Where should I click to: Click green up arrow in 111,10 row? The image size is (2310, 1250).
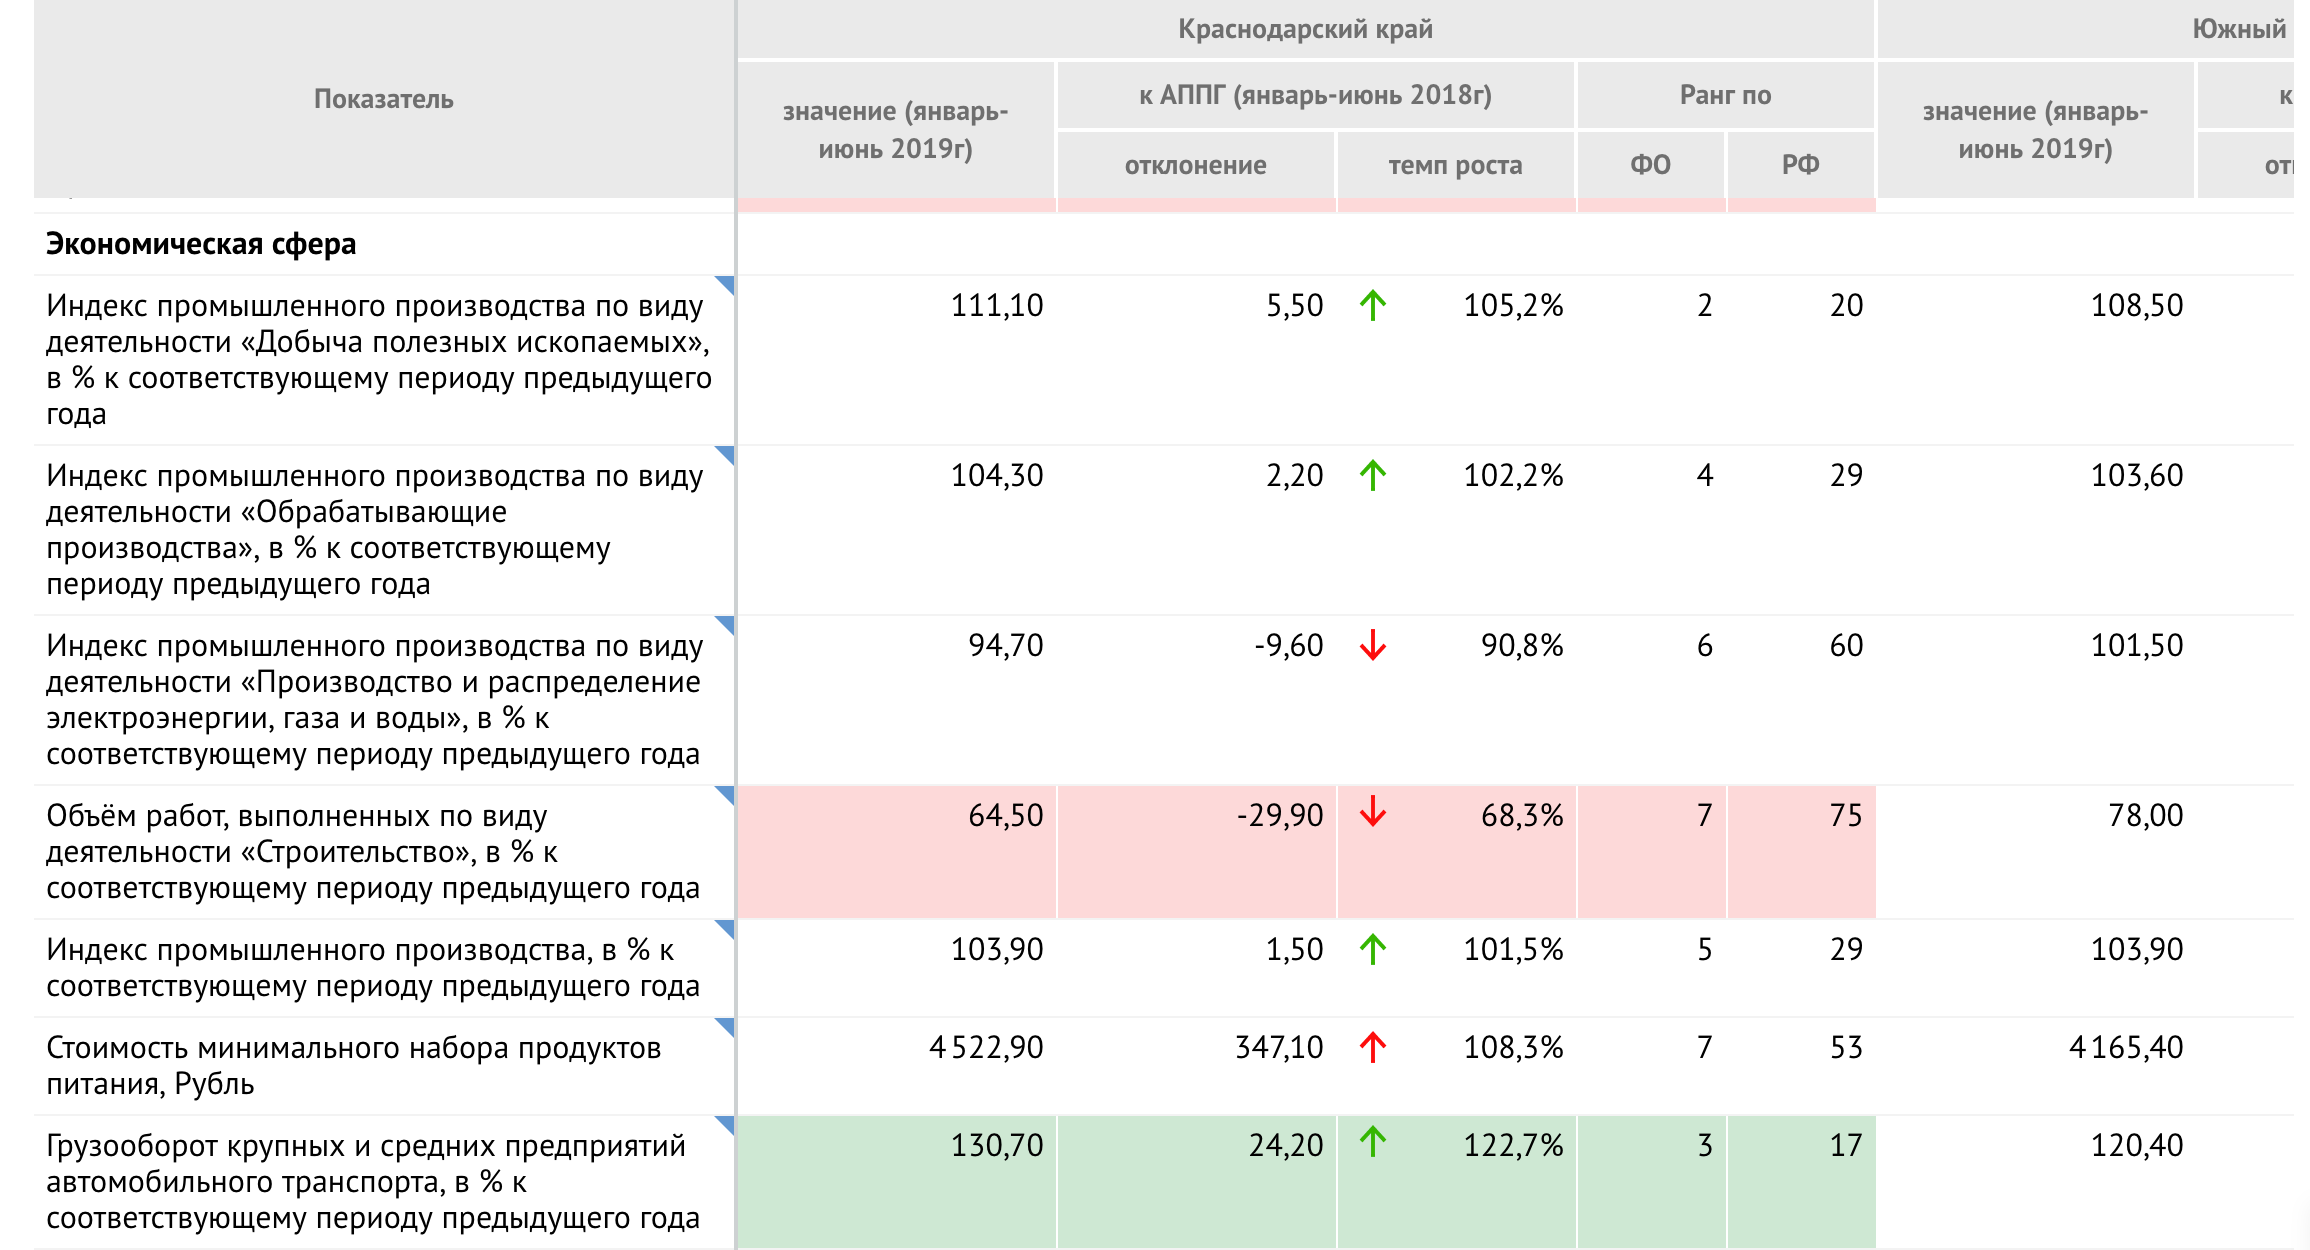pos(1373,305)
